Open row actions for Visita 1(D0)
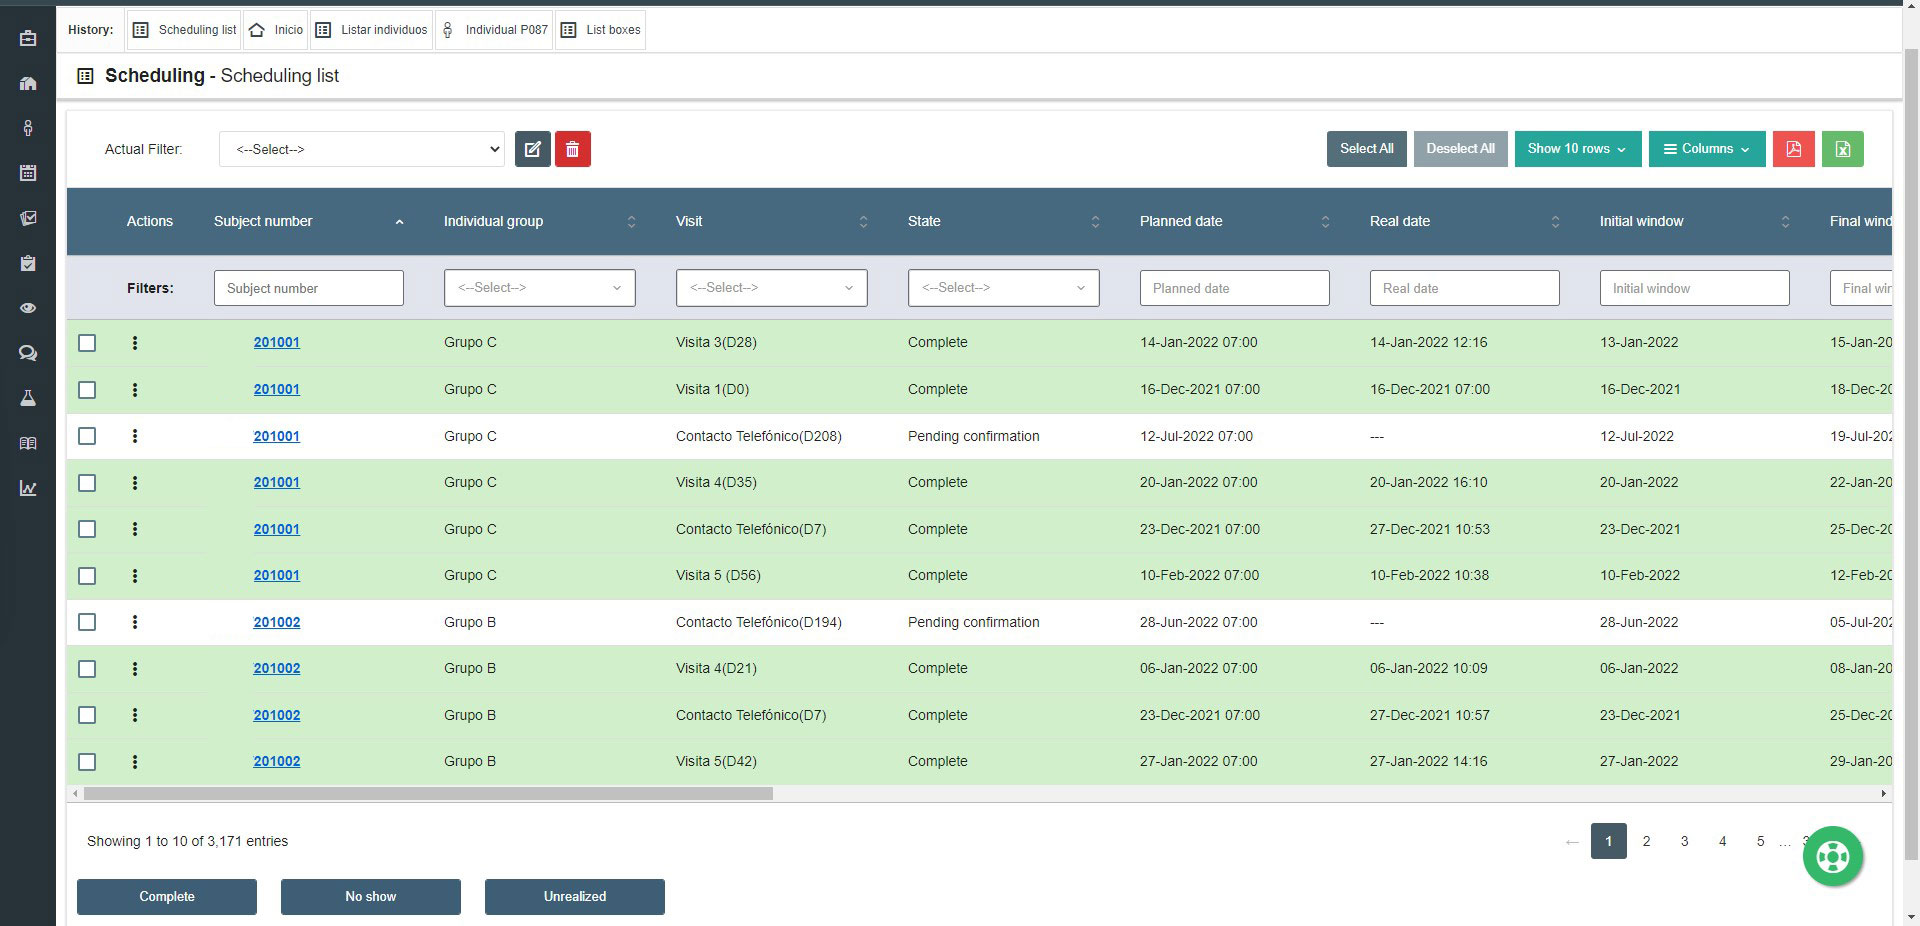Image resolution: width=1920 pixels, height=926 pixels. (x=135, y=390)
